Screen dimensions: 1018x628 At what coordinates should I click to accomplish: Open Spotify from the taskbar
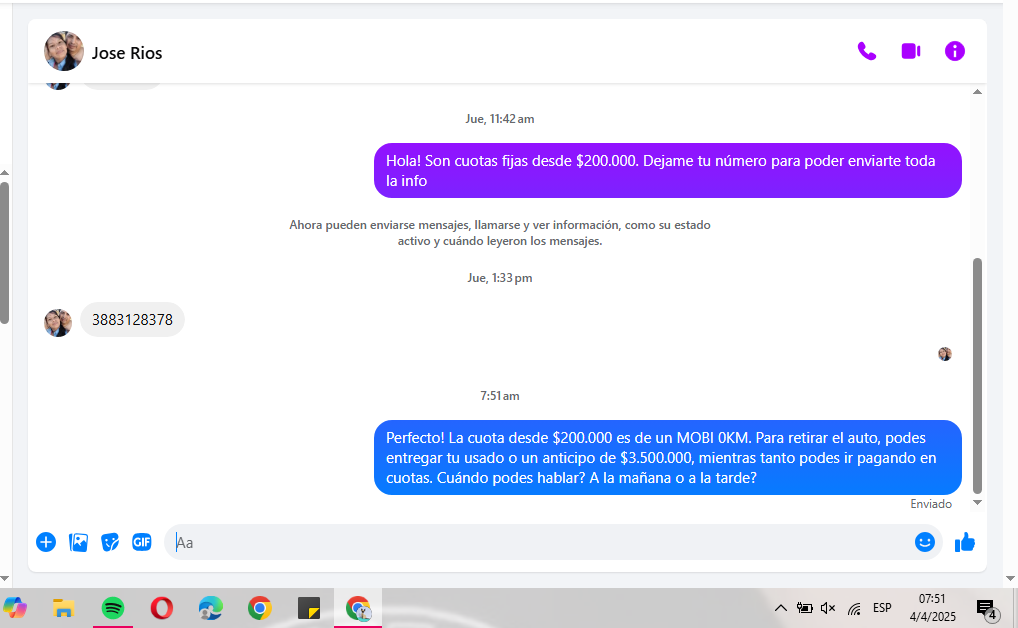pos(113,608)
